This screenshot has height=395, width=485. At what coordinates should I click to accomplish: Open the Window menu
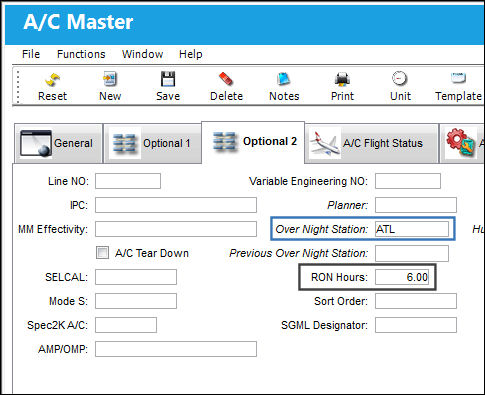[x=142, y=54]
